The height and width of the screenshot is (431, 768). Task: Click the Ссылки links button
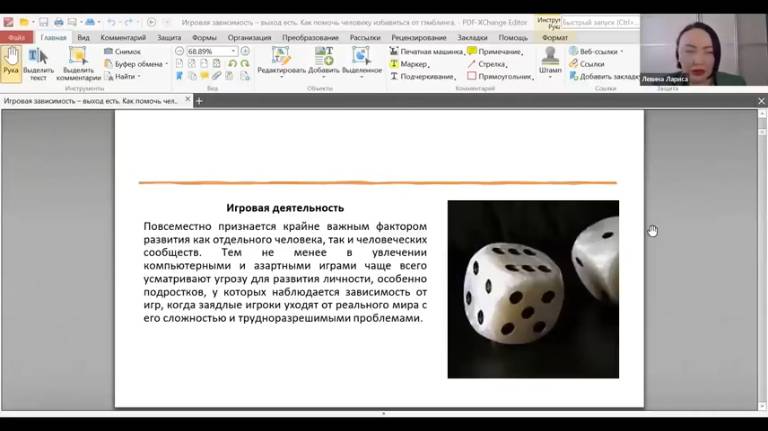pos(587,64)
